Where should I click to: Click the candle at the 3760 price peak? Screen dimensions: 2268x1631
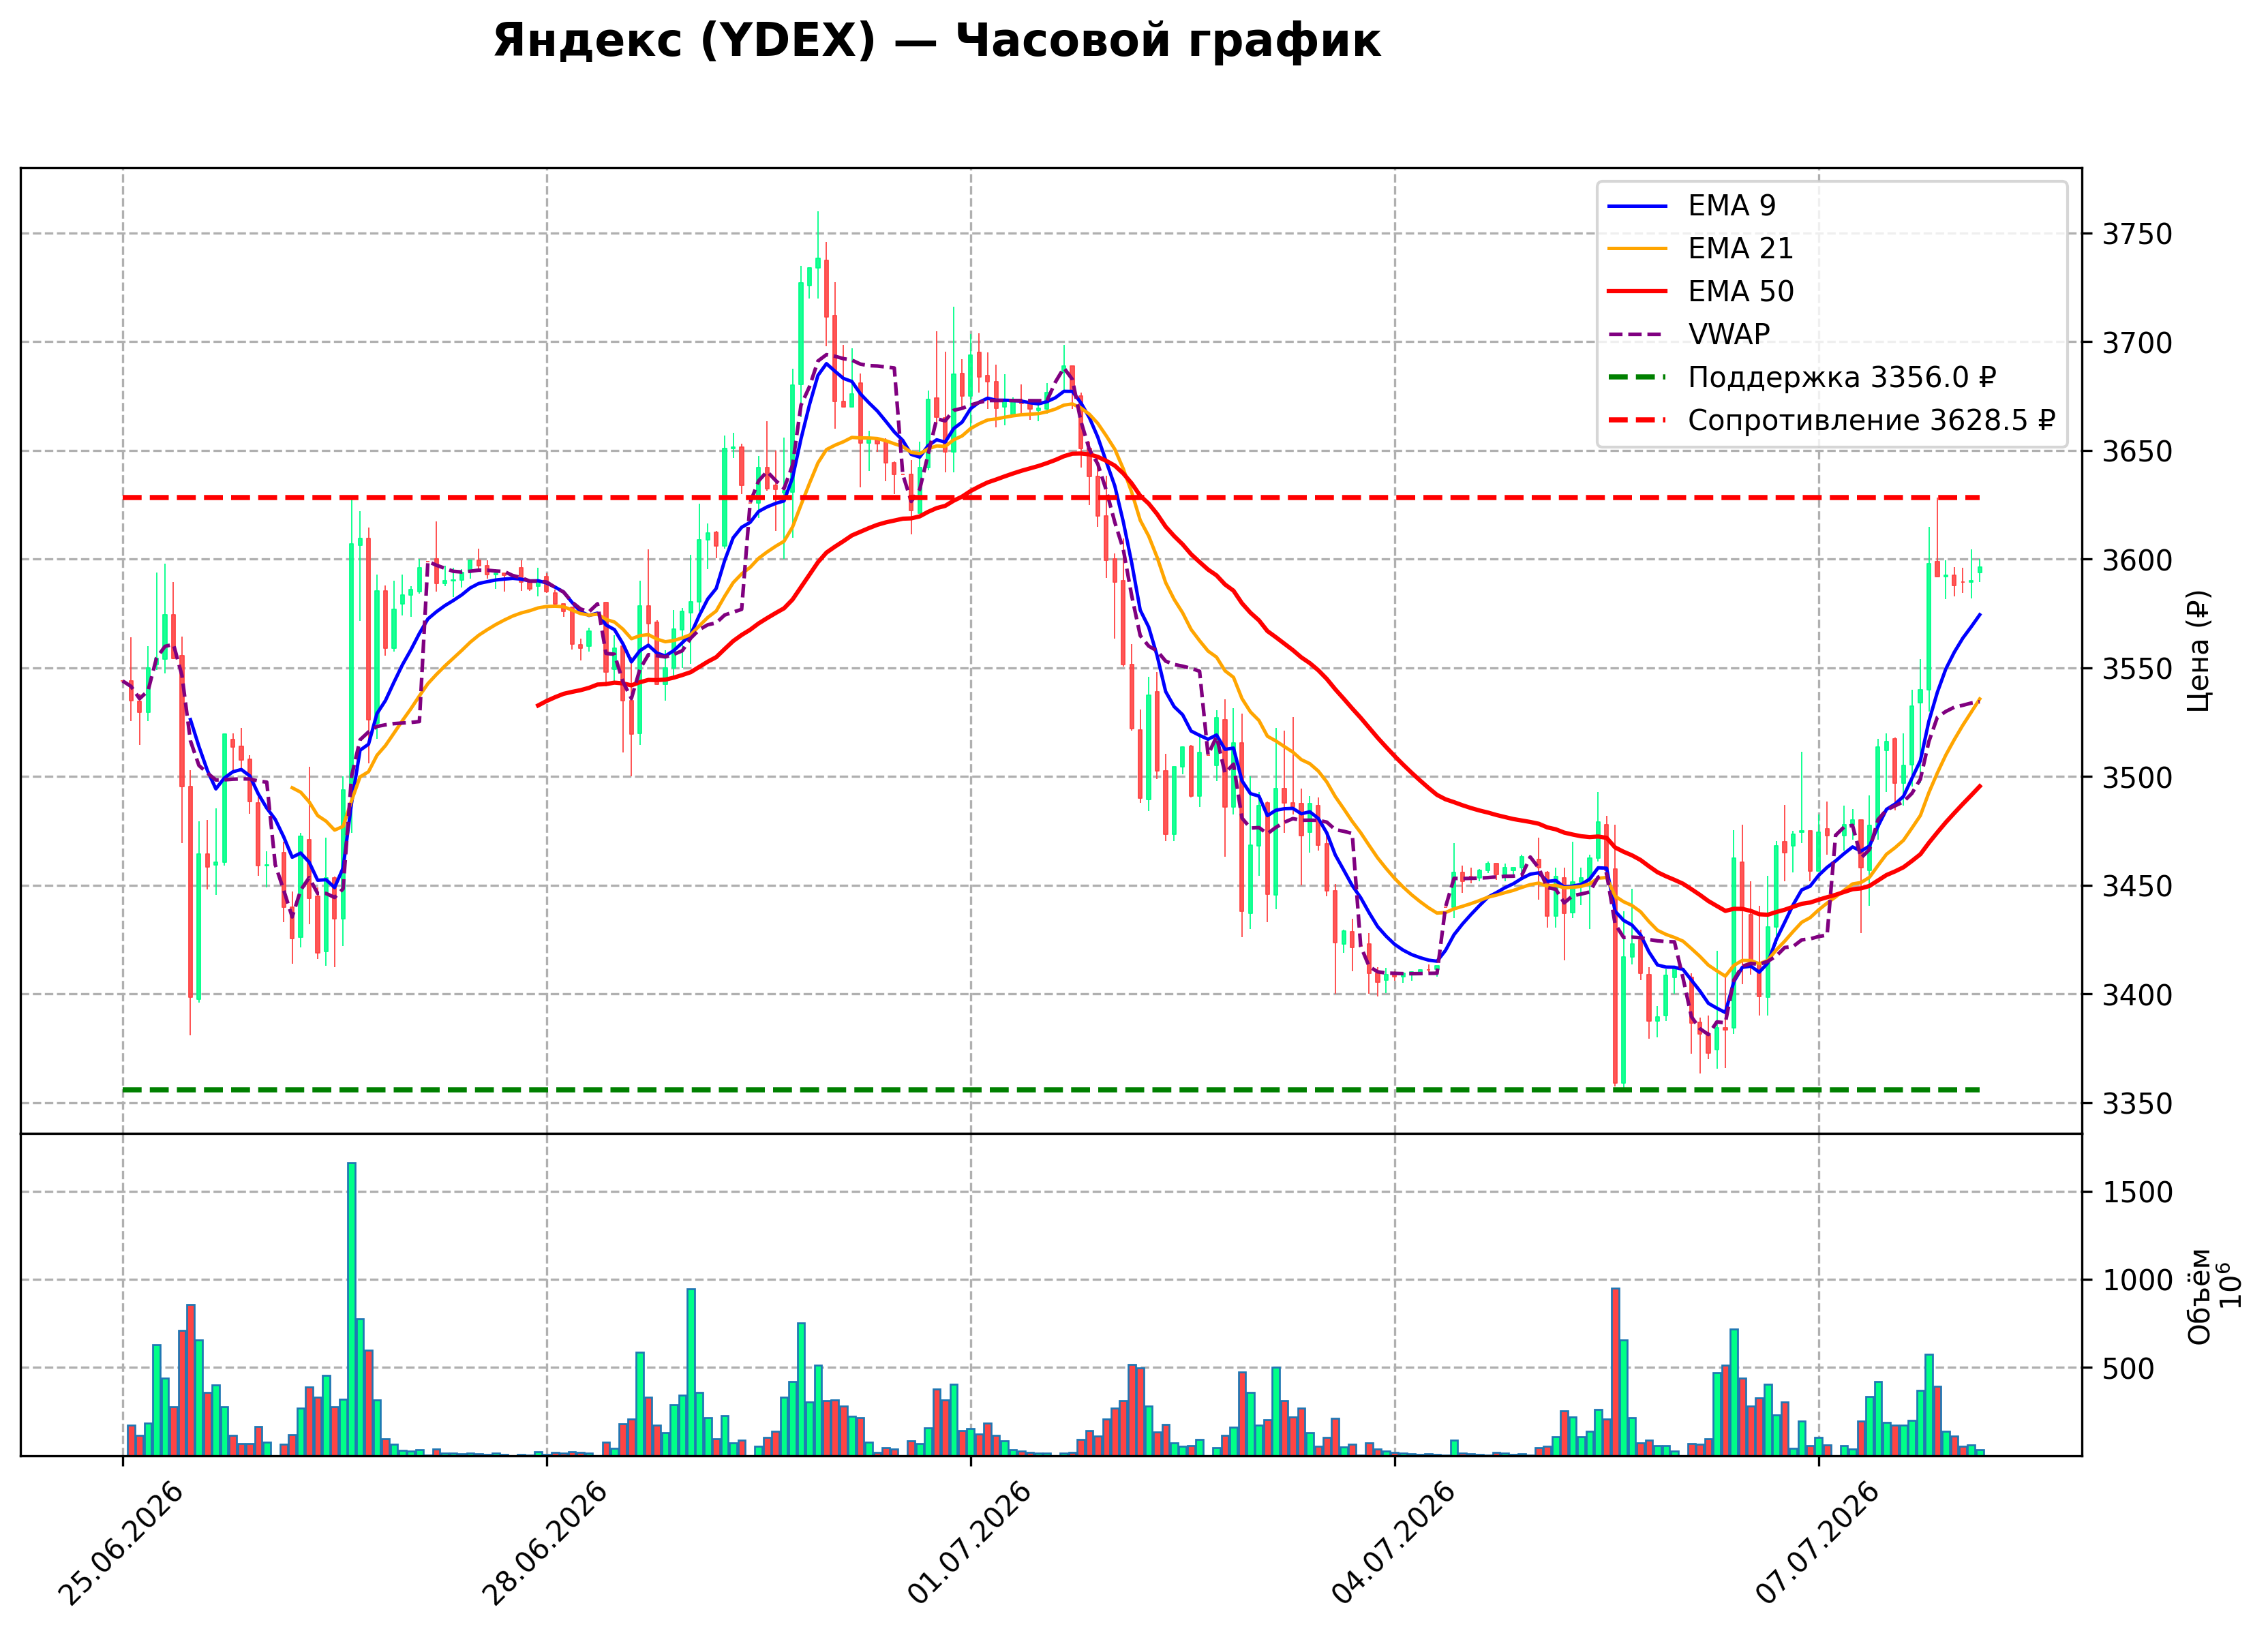pos(818,254)
